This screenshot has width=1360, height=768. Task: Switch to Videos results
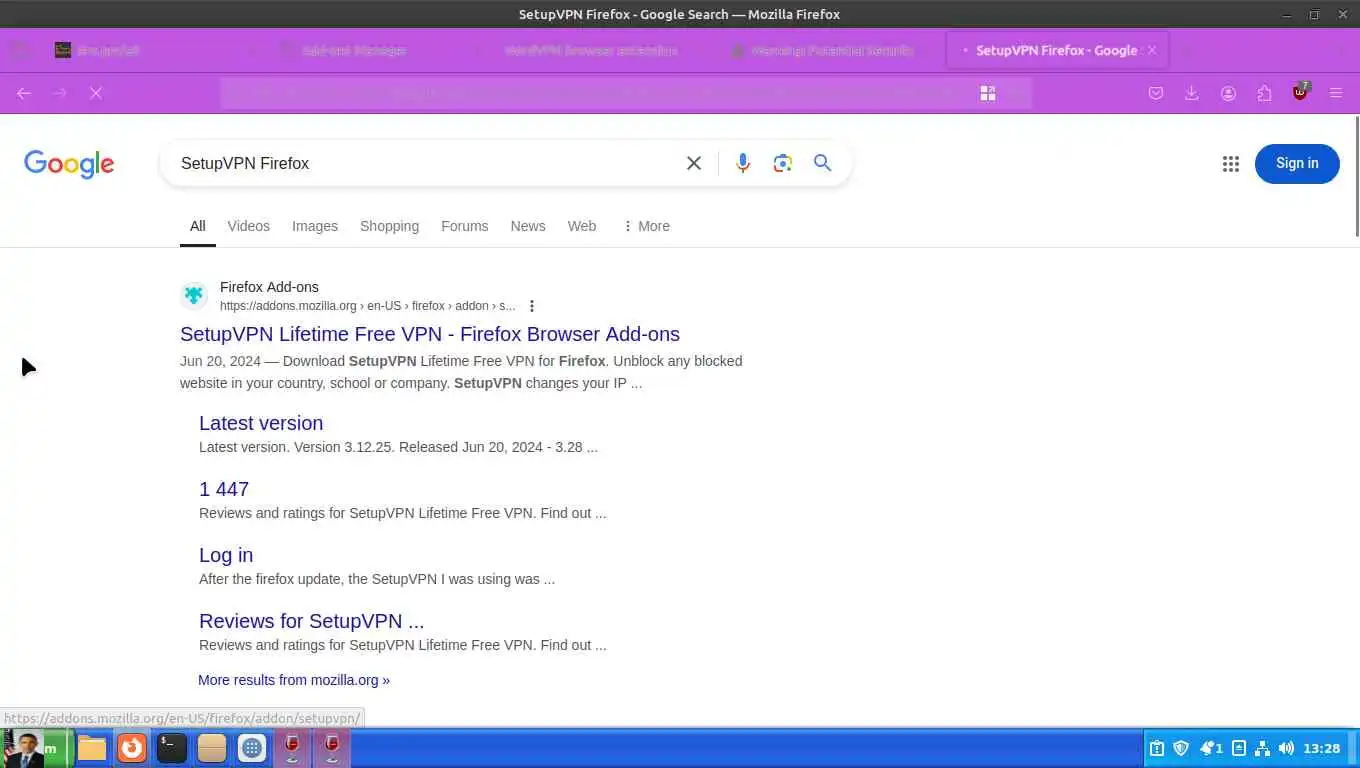(x=248, y=226)
